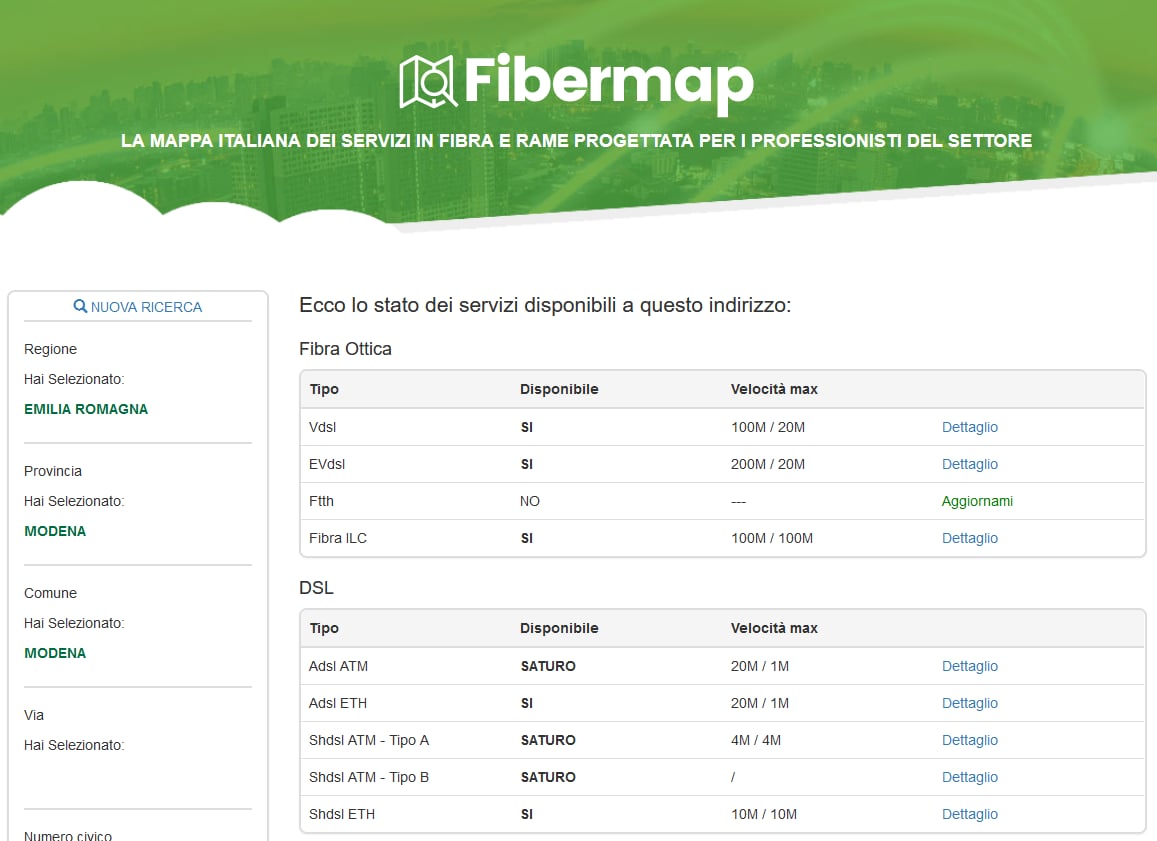Screen dimensions: 1157x841
Task: Click Tipo header in DSL table
Action: coord(324,628)
